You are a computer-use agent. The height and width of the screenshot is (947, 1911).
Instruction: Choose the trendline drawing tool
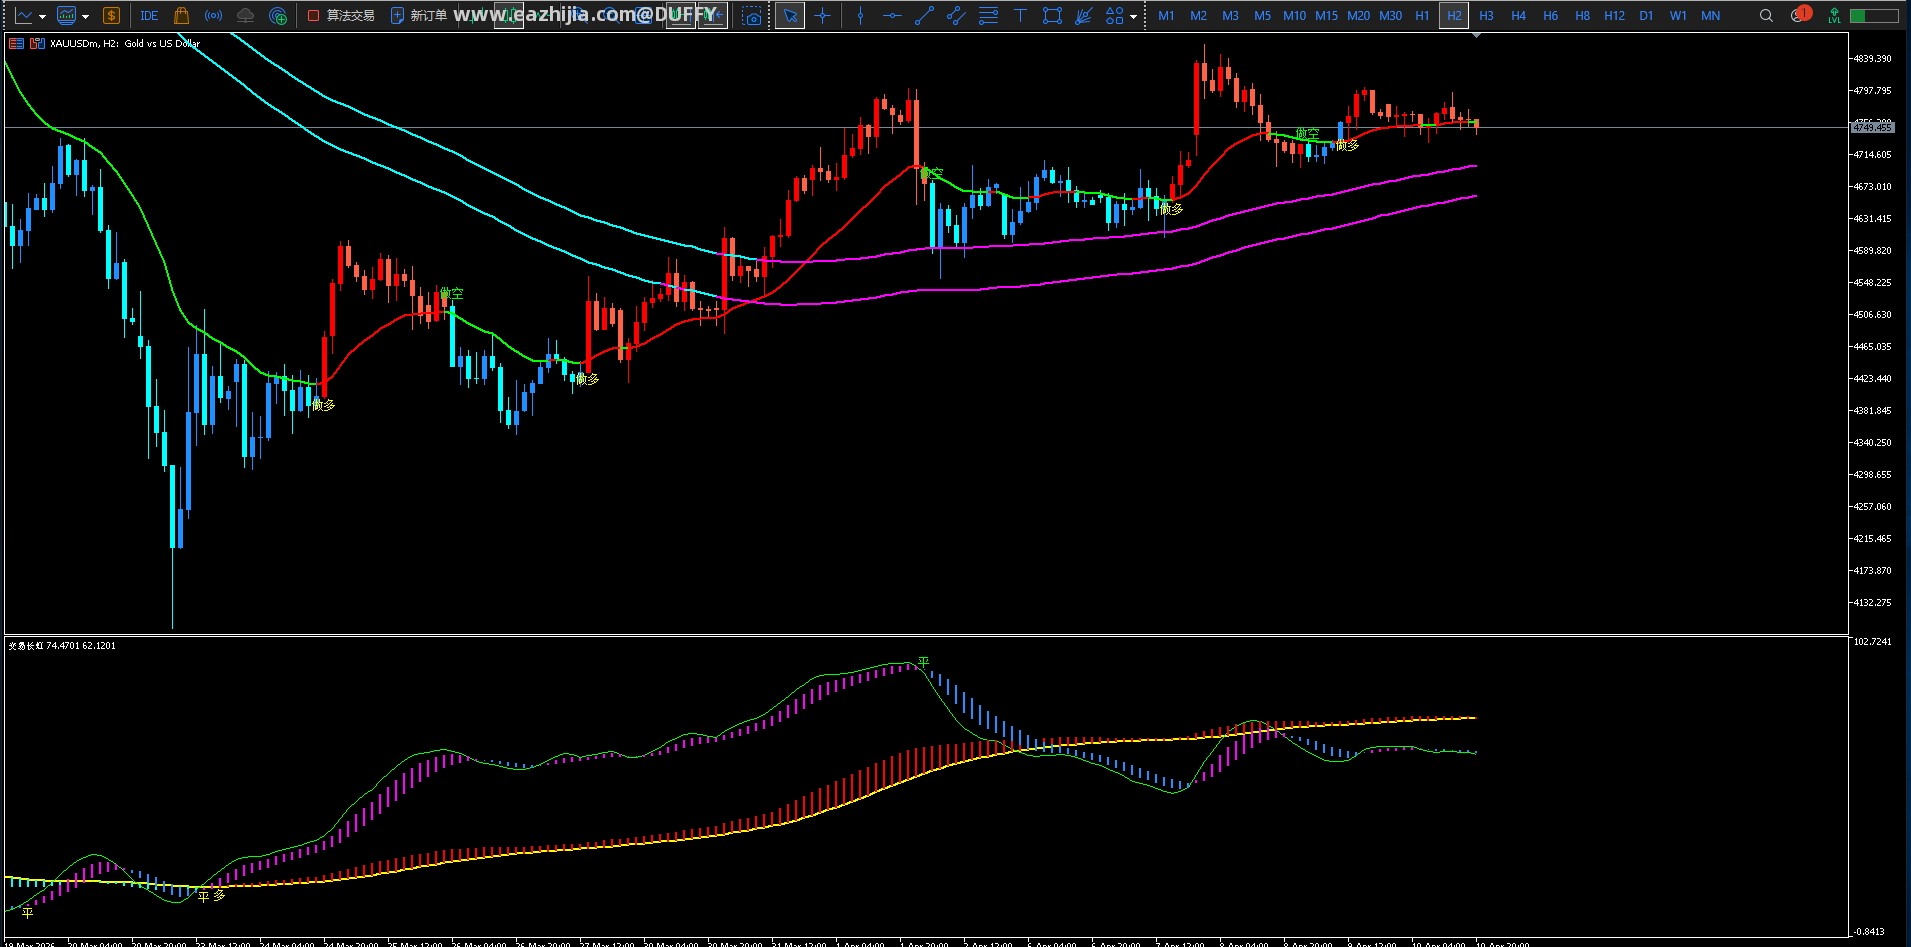(924, 16)
